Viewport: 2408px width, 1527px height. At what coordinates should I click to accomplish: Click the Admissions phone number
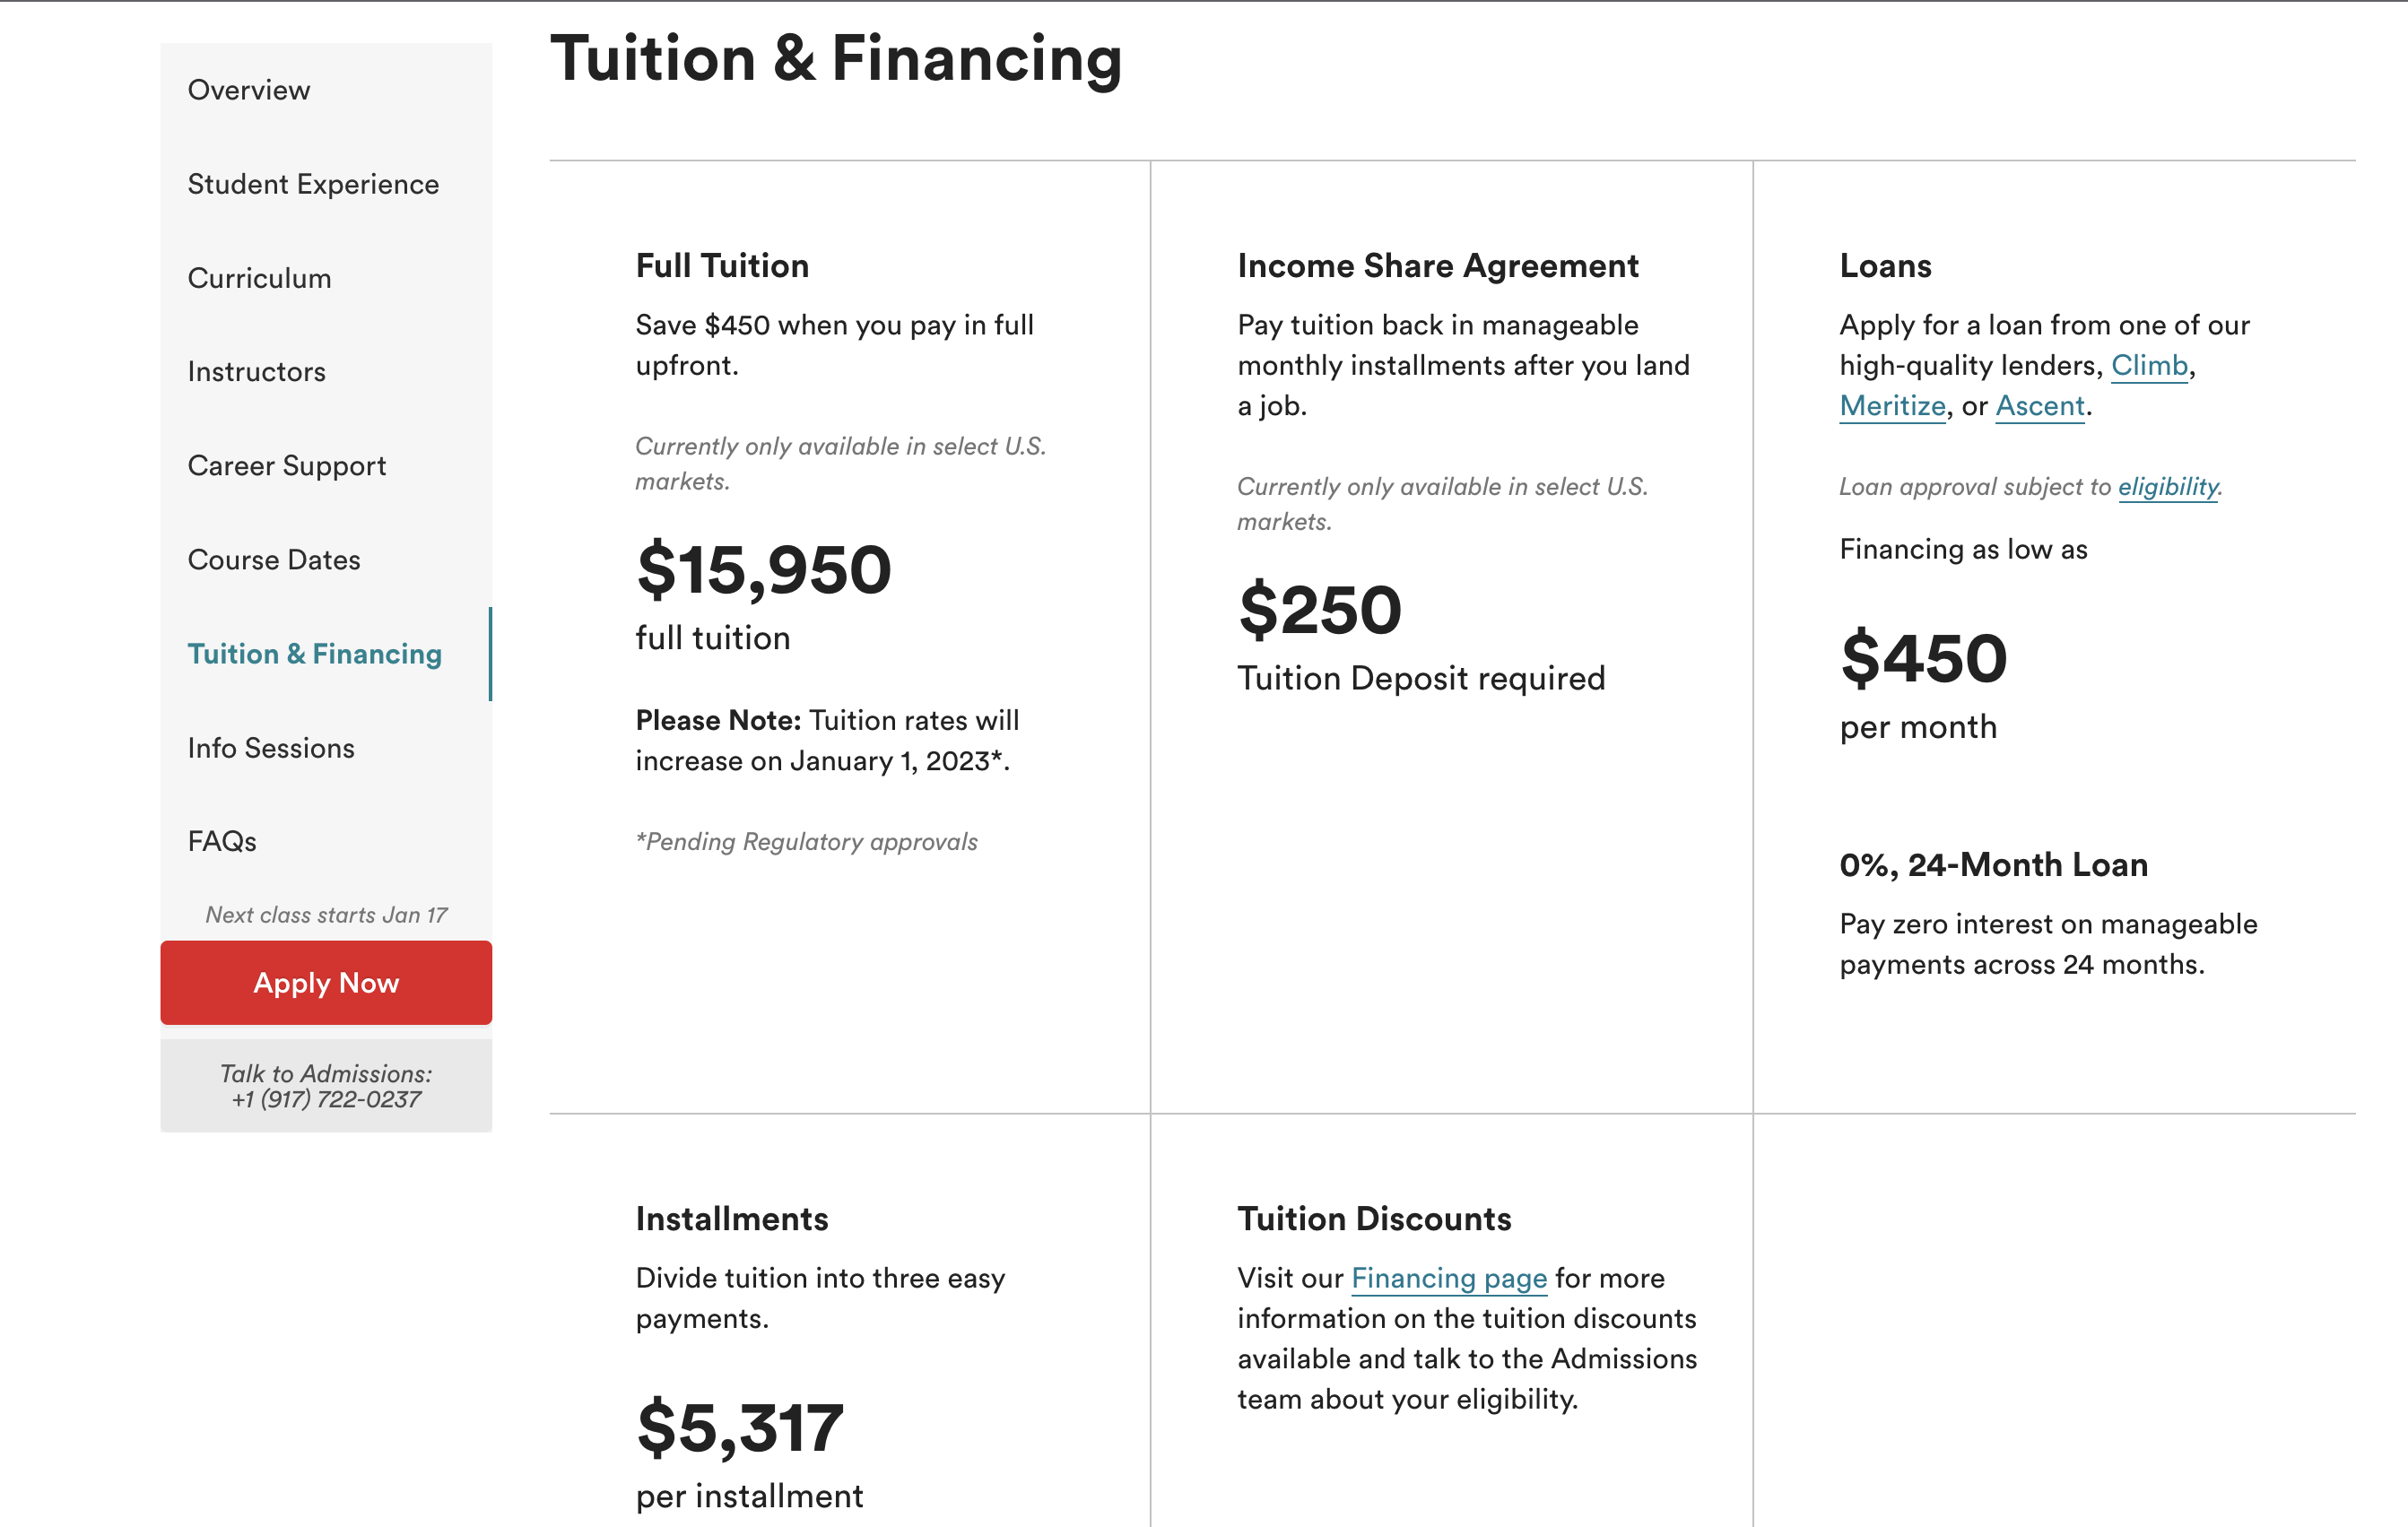[x=326, y=1100]
